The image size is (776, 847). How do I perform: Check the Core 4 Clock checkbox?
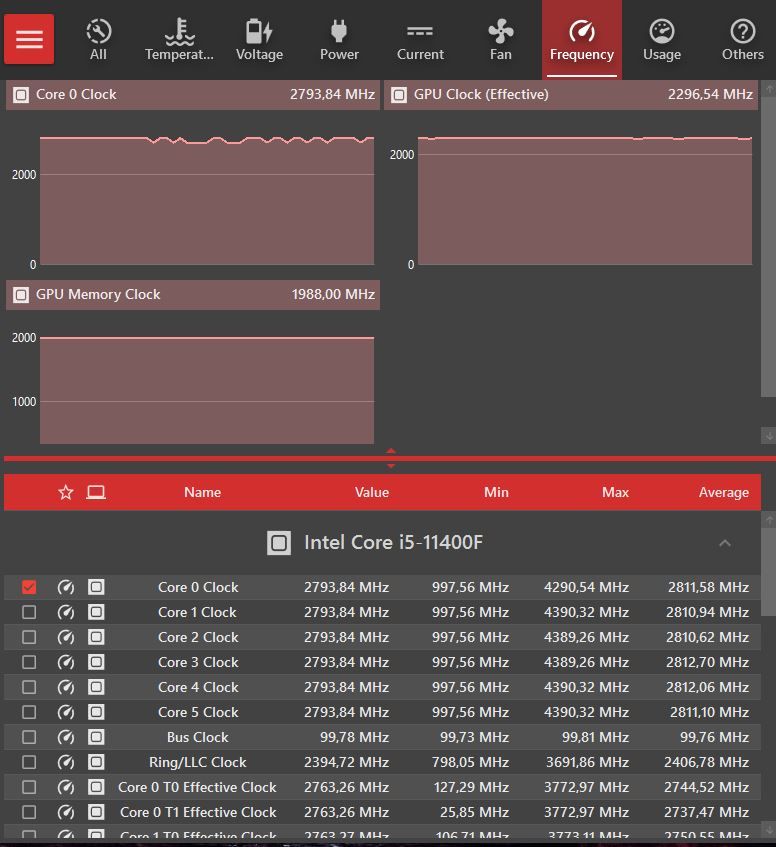tap(29, 687)
